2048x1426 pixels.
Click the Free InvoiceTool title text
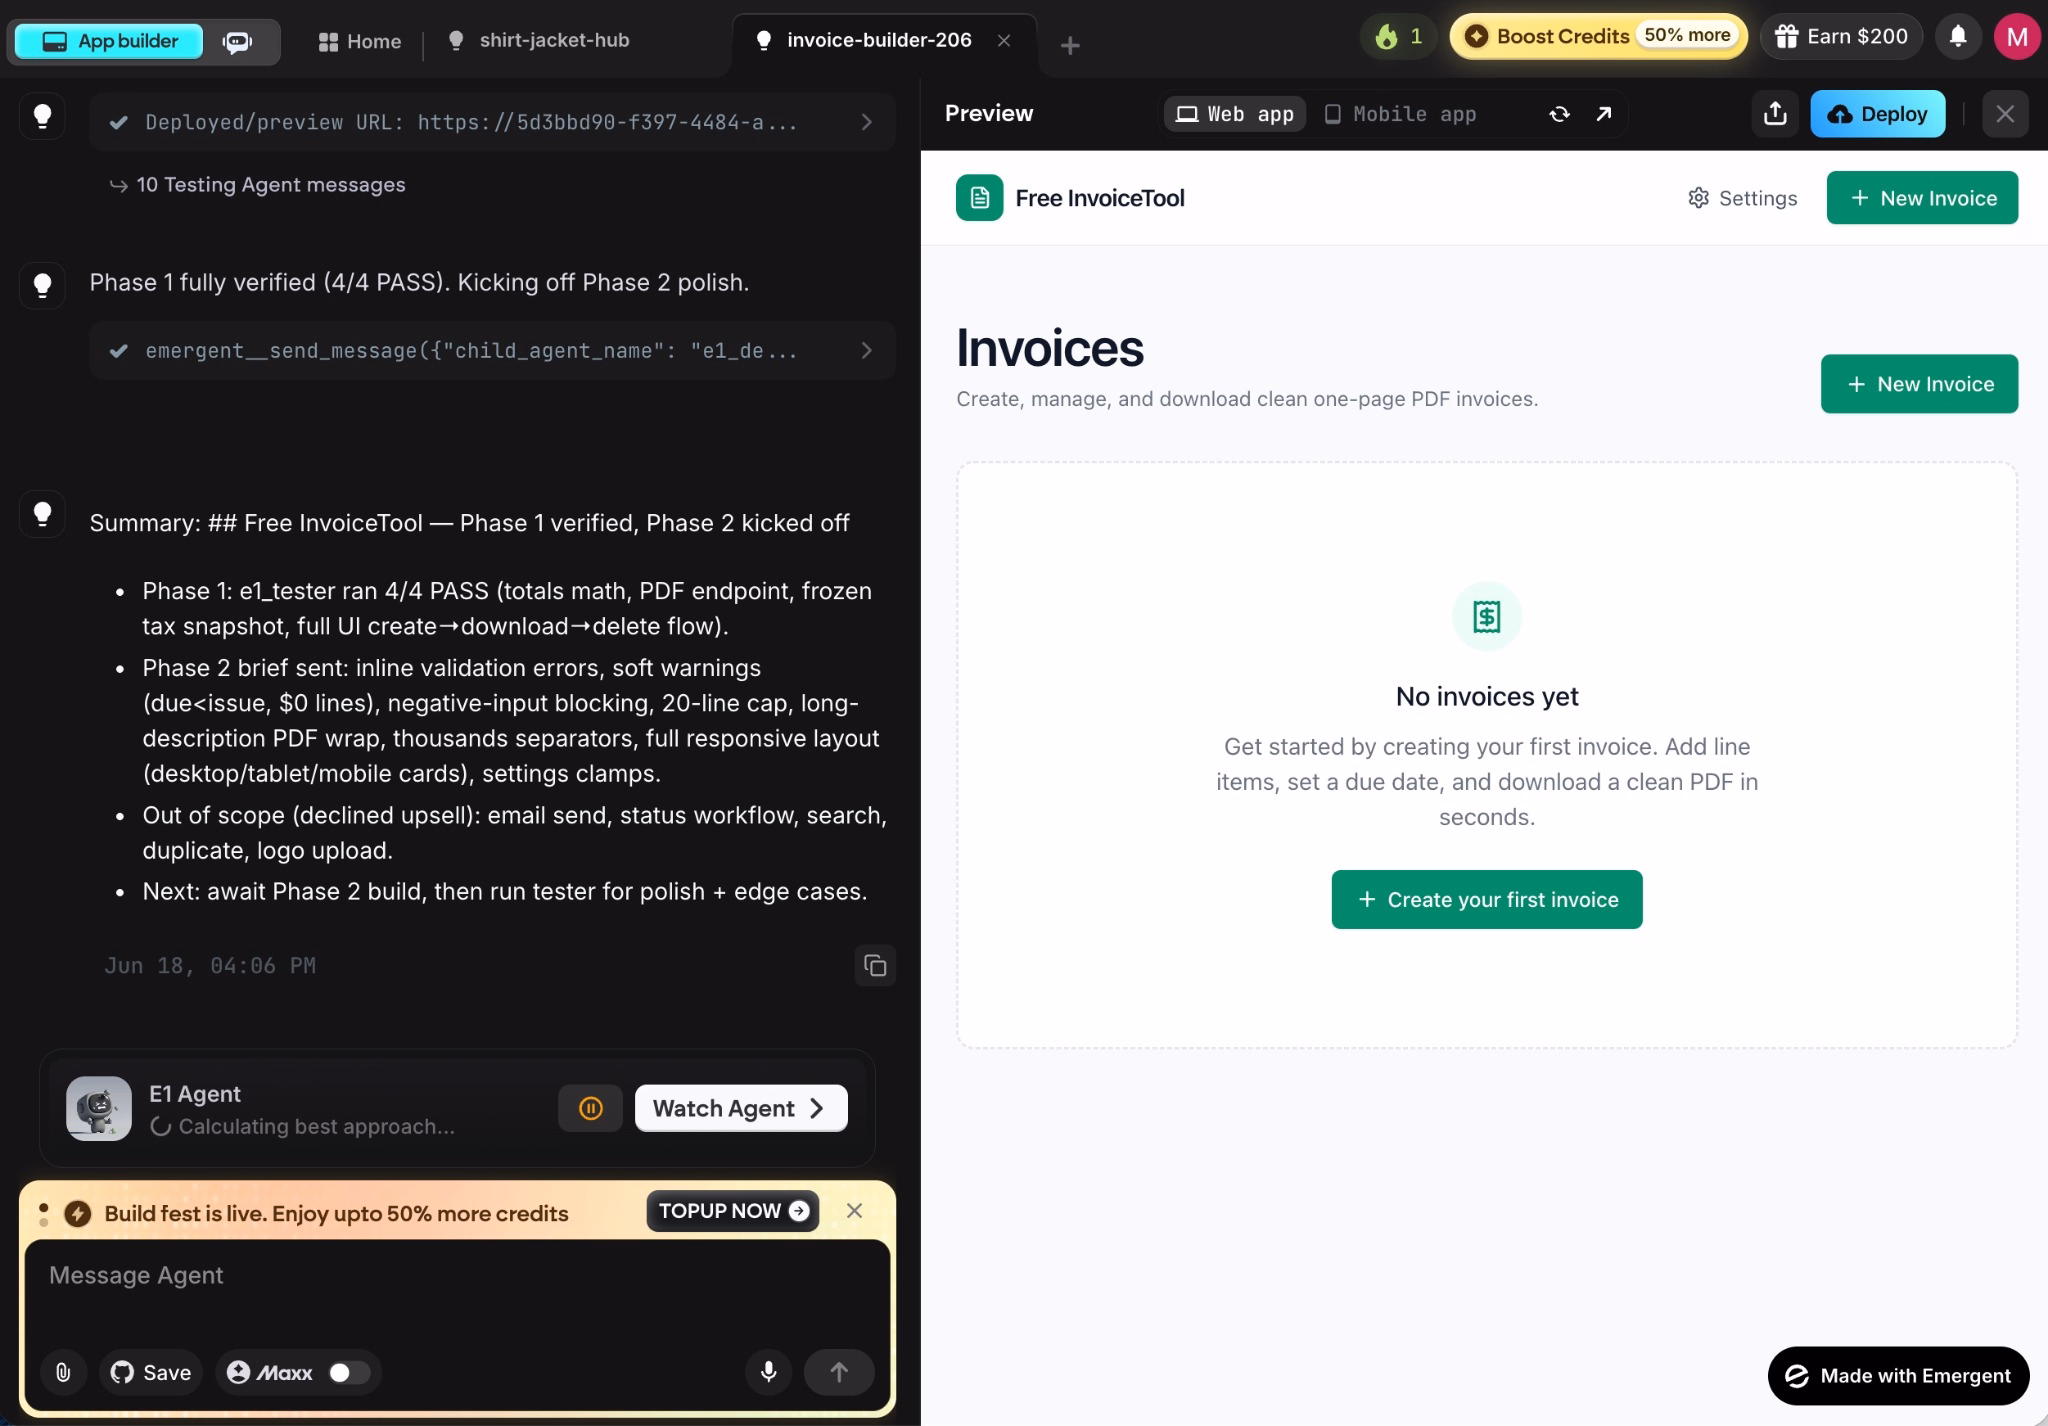1099,198
